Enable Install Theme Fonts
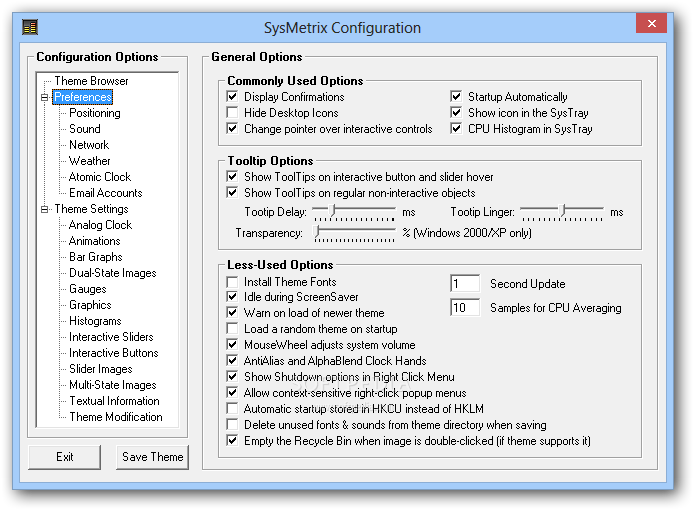Image resolution: width=694 pixels, height=510 pixels. (x=232, y=282)
